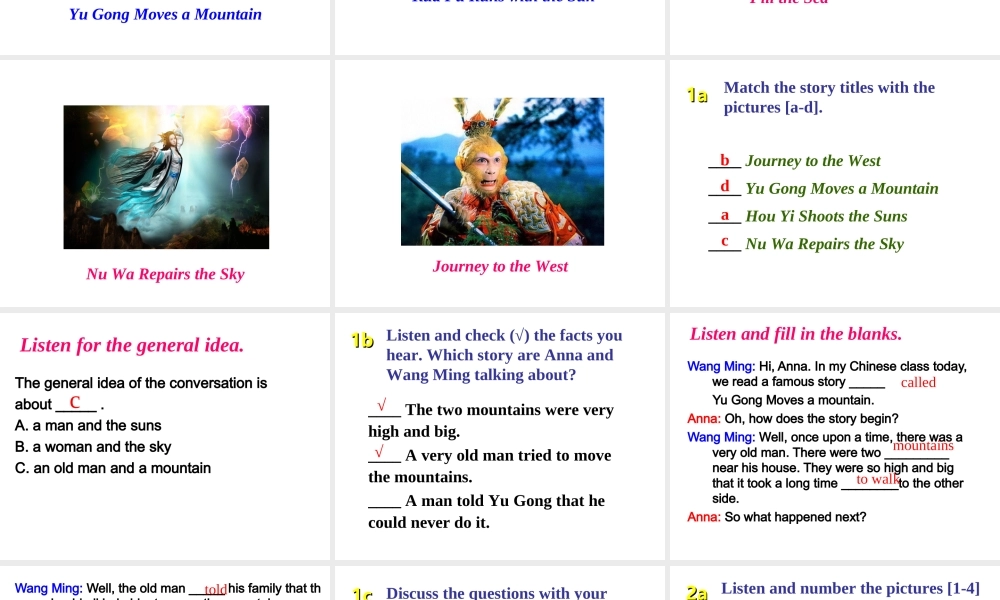Click the title 'Yu Gong Moves a Mountain' in blue
Image resolution: width=1000 pixels, height=600 pixels.
[x=165, y=15]
